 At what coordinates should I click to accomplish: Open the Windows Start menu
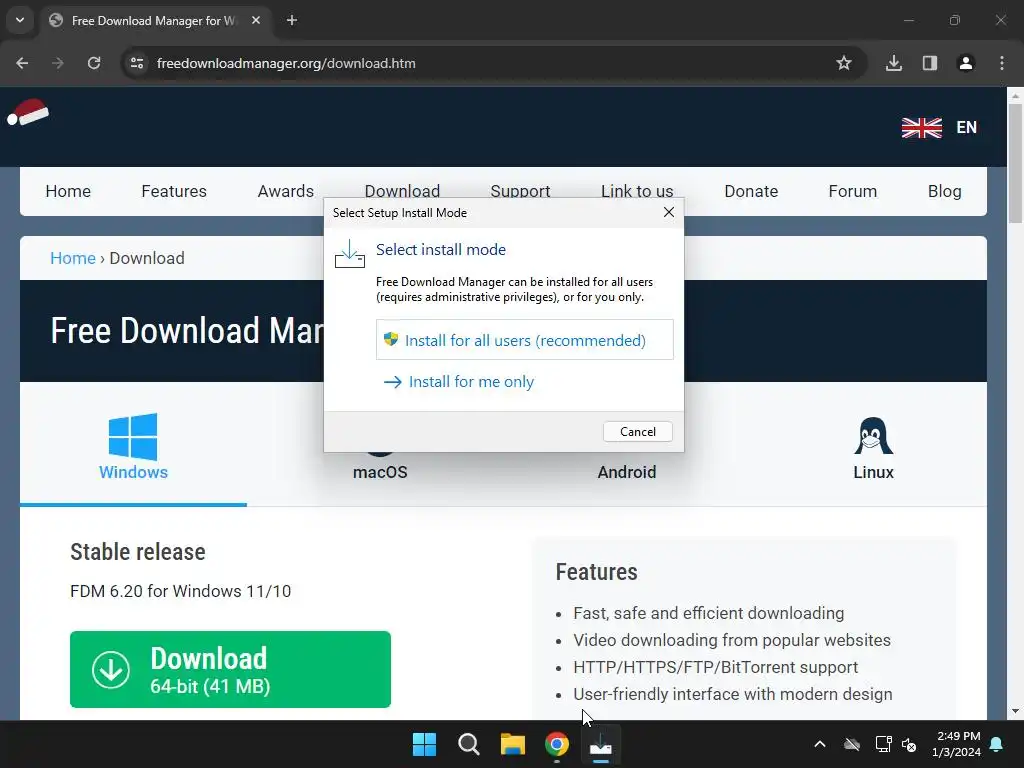(424, 744)
